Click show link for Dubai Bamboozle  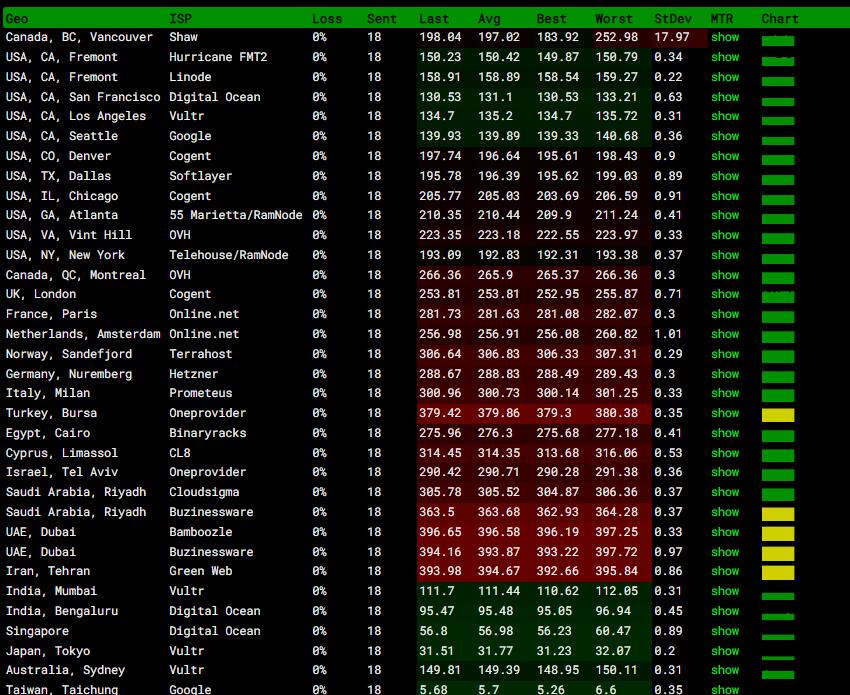725,532
